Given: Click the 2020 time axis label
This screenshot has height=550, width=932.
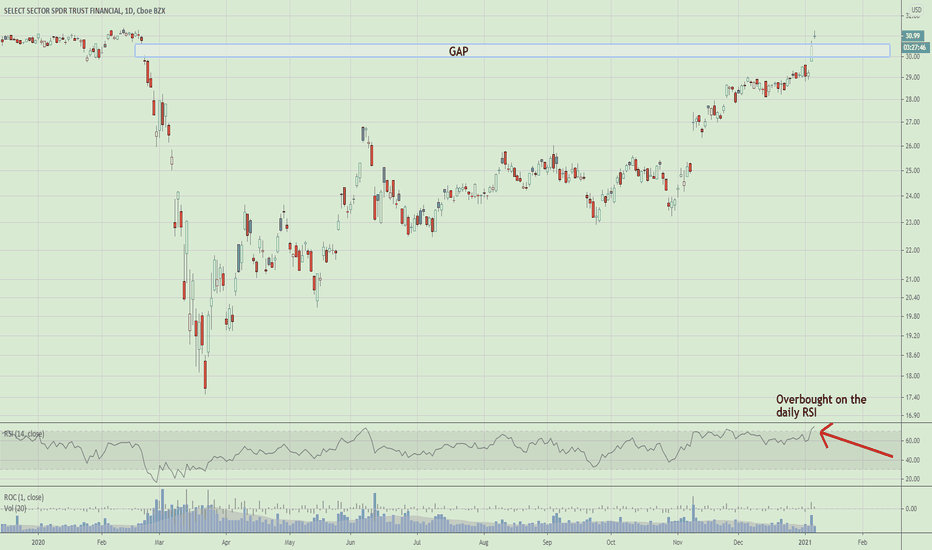Looking at the screenshot, I should 38,542.
